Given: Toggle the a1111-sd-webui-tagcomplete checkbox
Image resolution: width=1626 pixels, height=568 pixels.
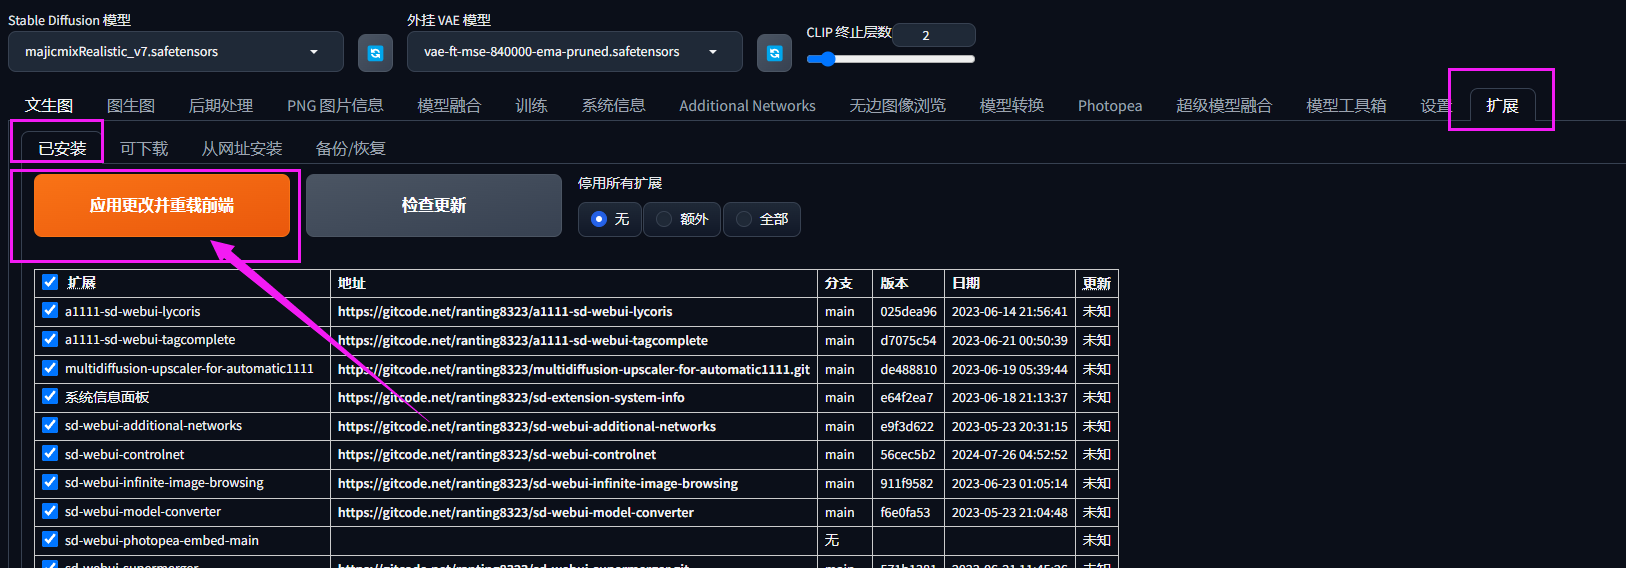Looking at the screenshot, I should click(50, 339).
